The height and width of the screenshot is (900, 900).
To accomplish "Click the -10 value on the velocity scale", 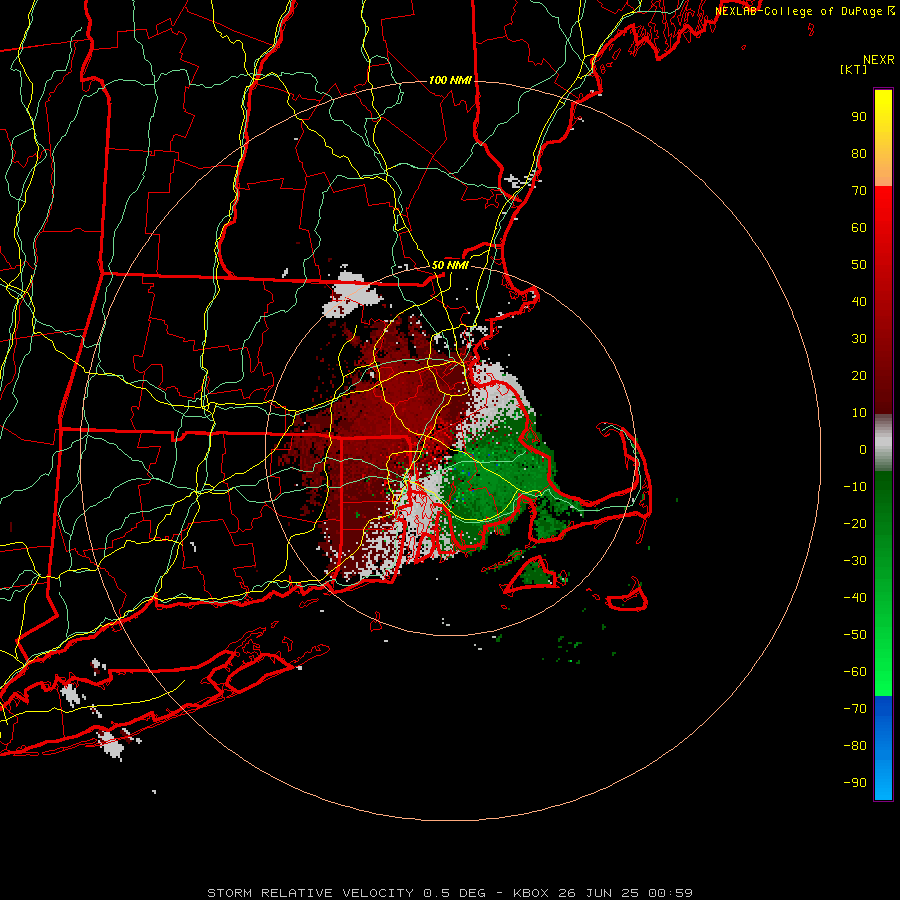I will 855,487.
